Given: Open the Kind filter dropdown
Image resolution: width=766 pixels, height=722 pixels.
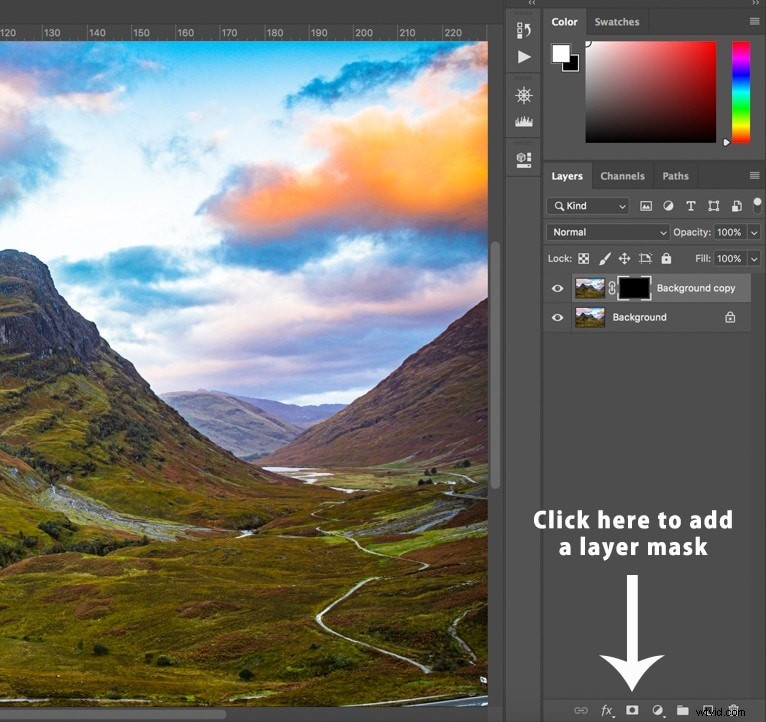Looking at the screenshot, I should 588,206.
